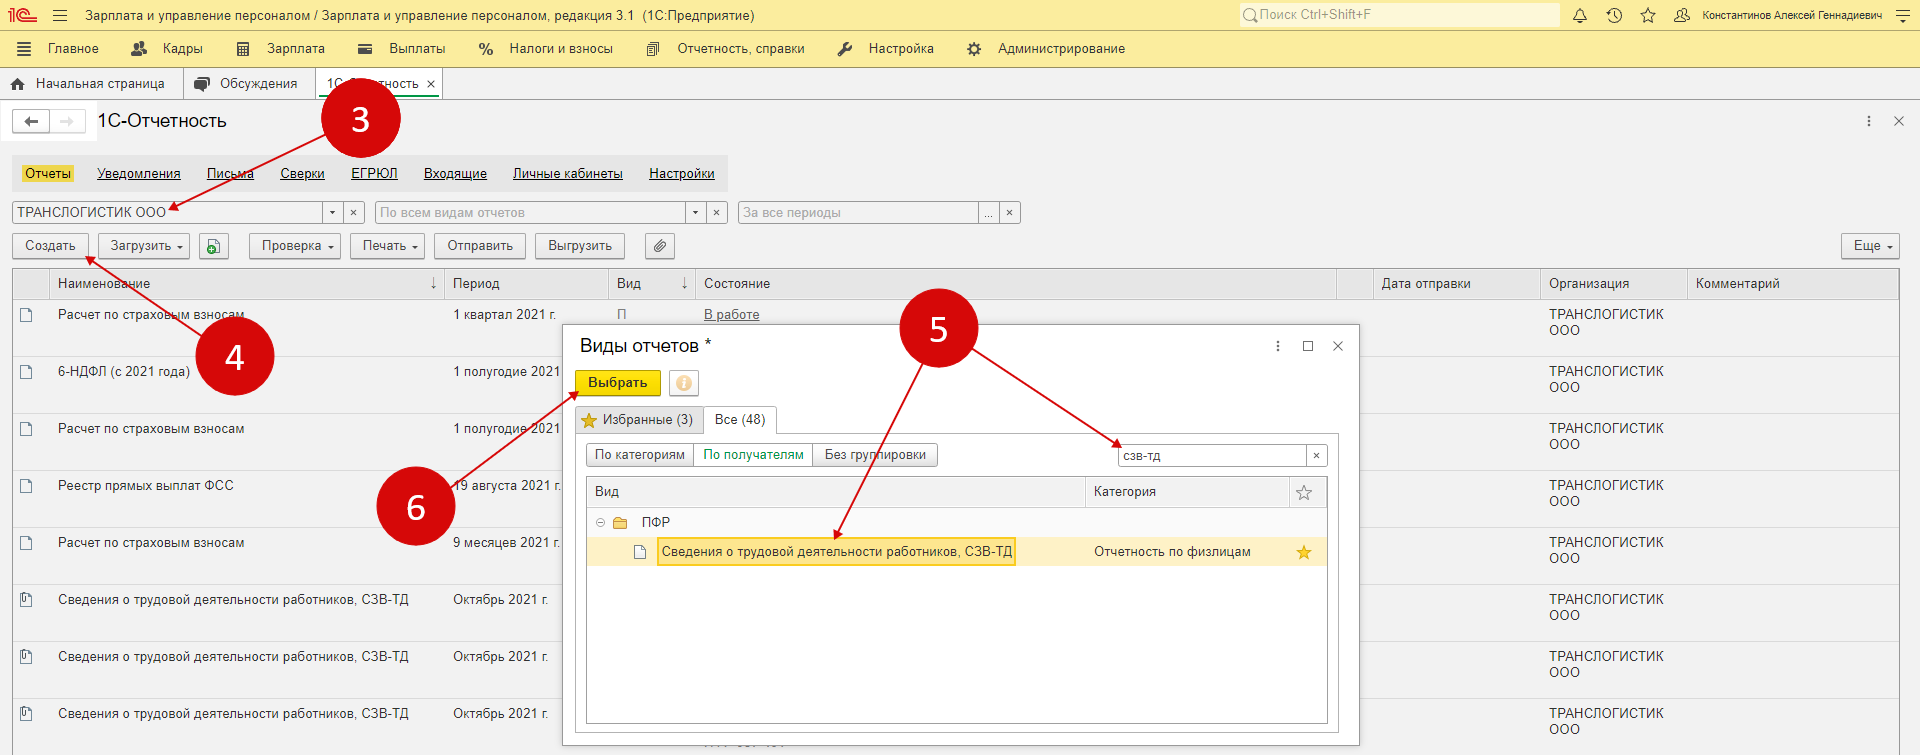Open the hamburger main menu icon
Screen dimensions: 1920x755
[x=60, y=15]
